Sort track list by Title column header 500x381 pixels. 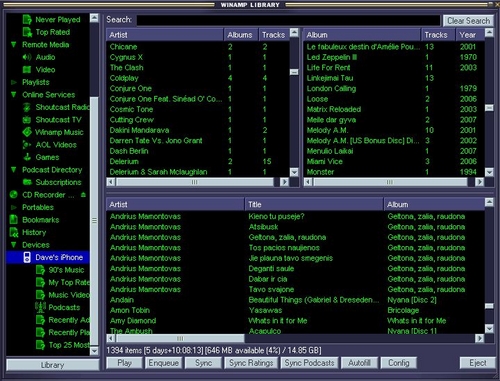[x=313, y=204]
